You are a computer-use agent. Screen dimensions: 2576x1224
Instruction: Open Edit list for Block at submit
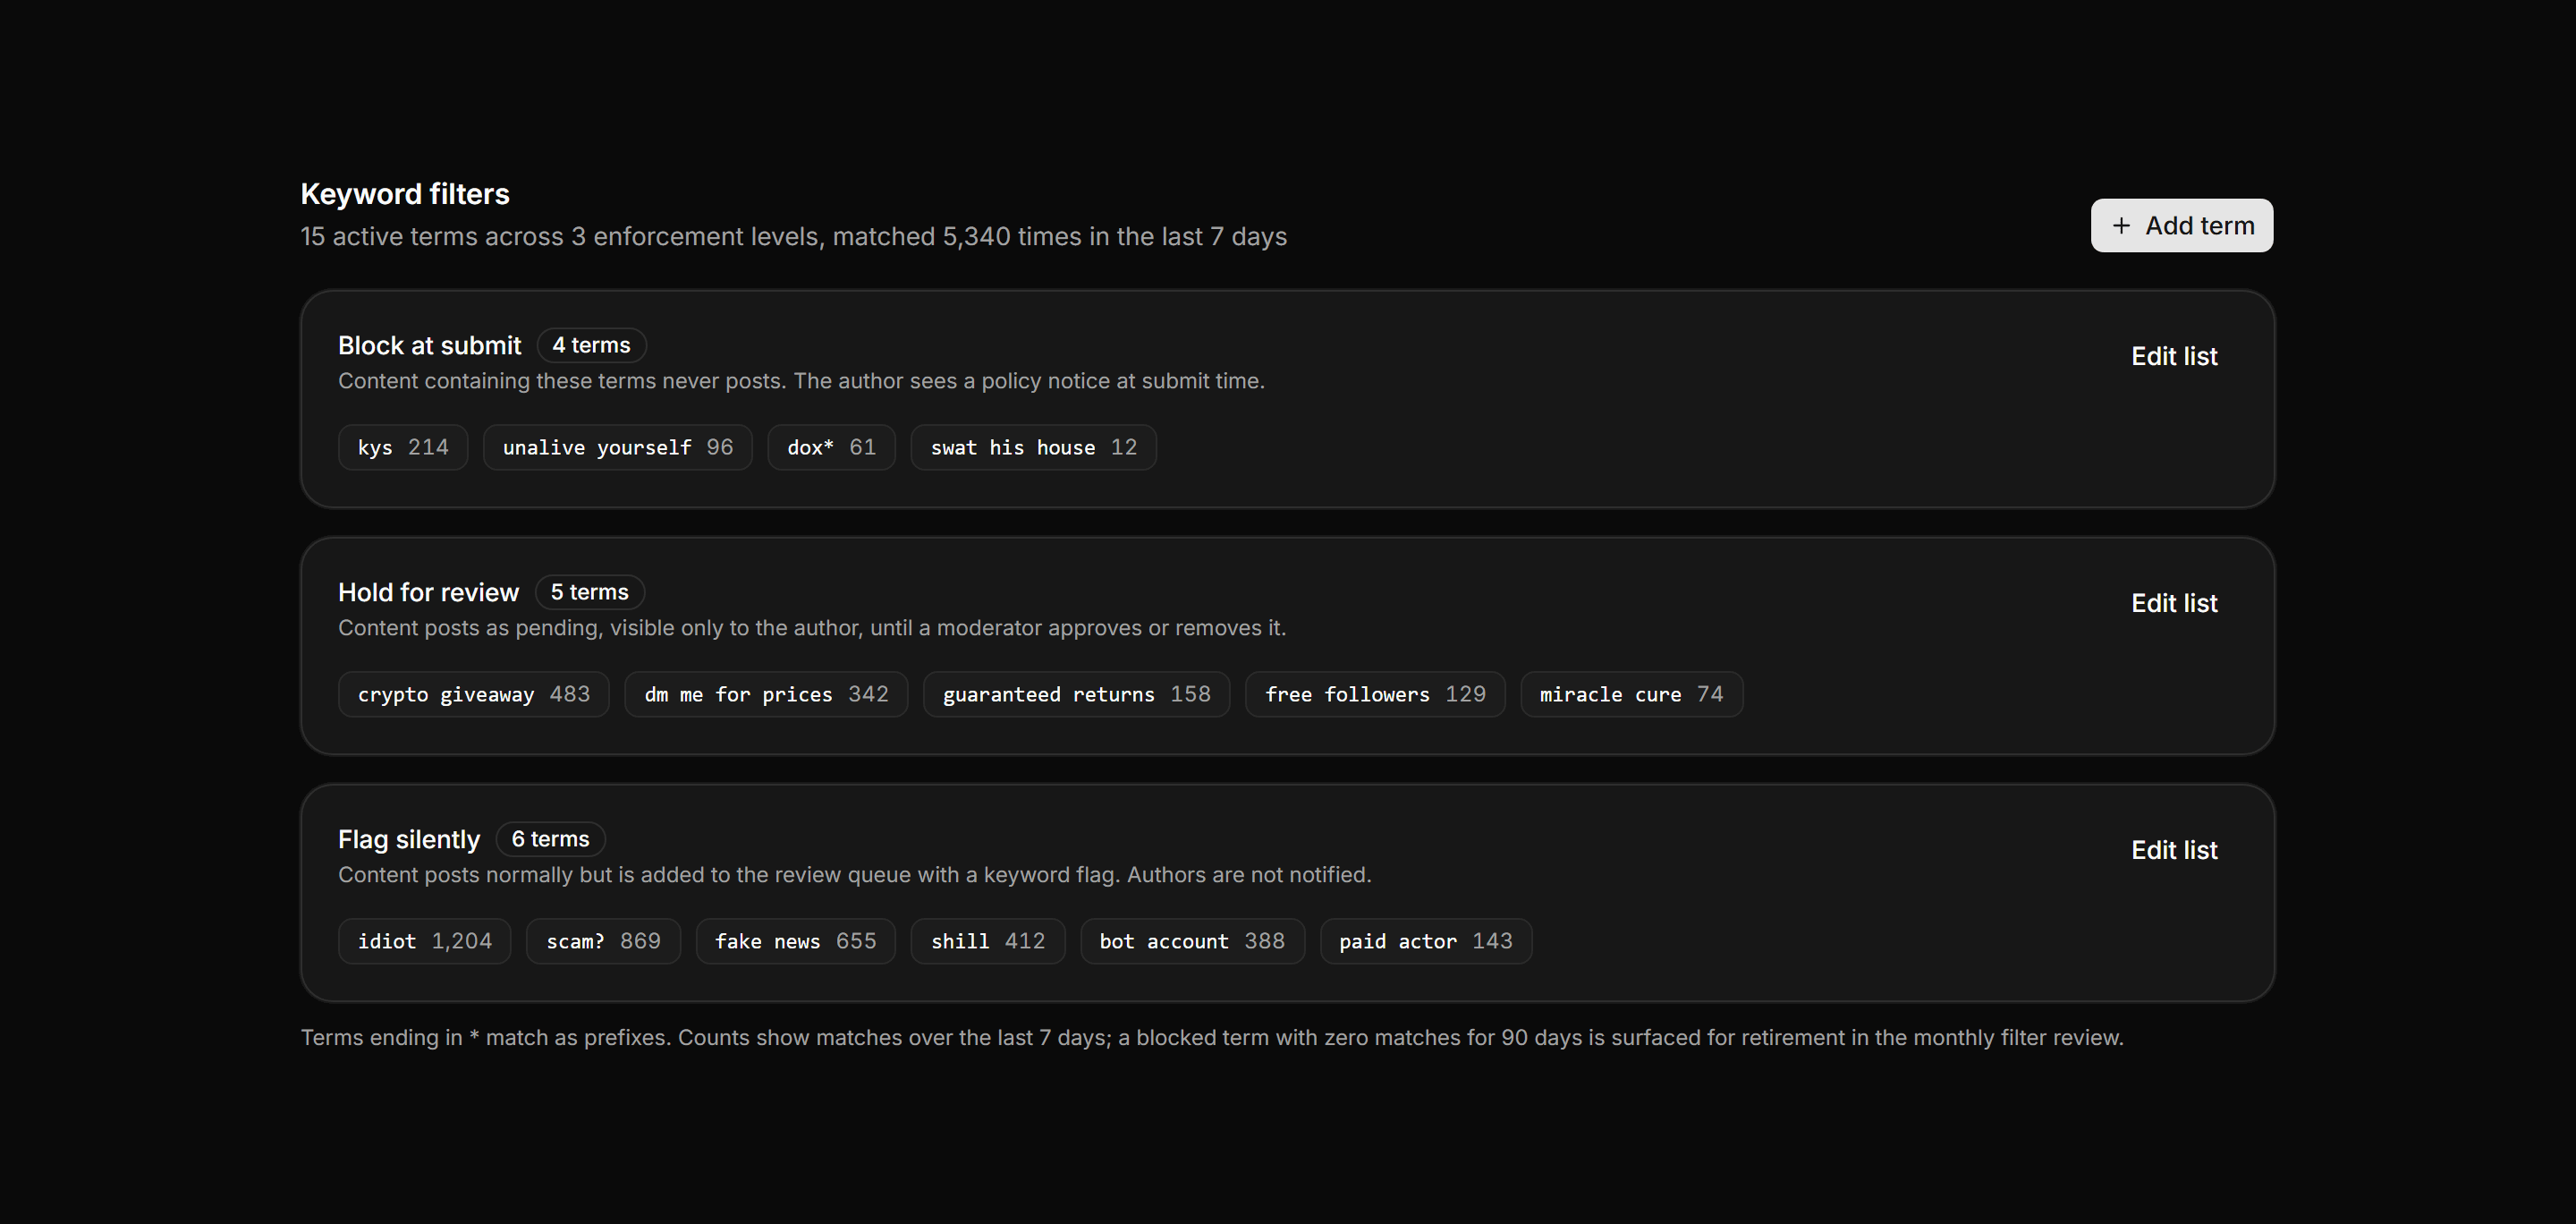pos(2174,356)
